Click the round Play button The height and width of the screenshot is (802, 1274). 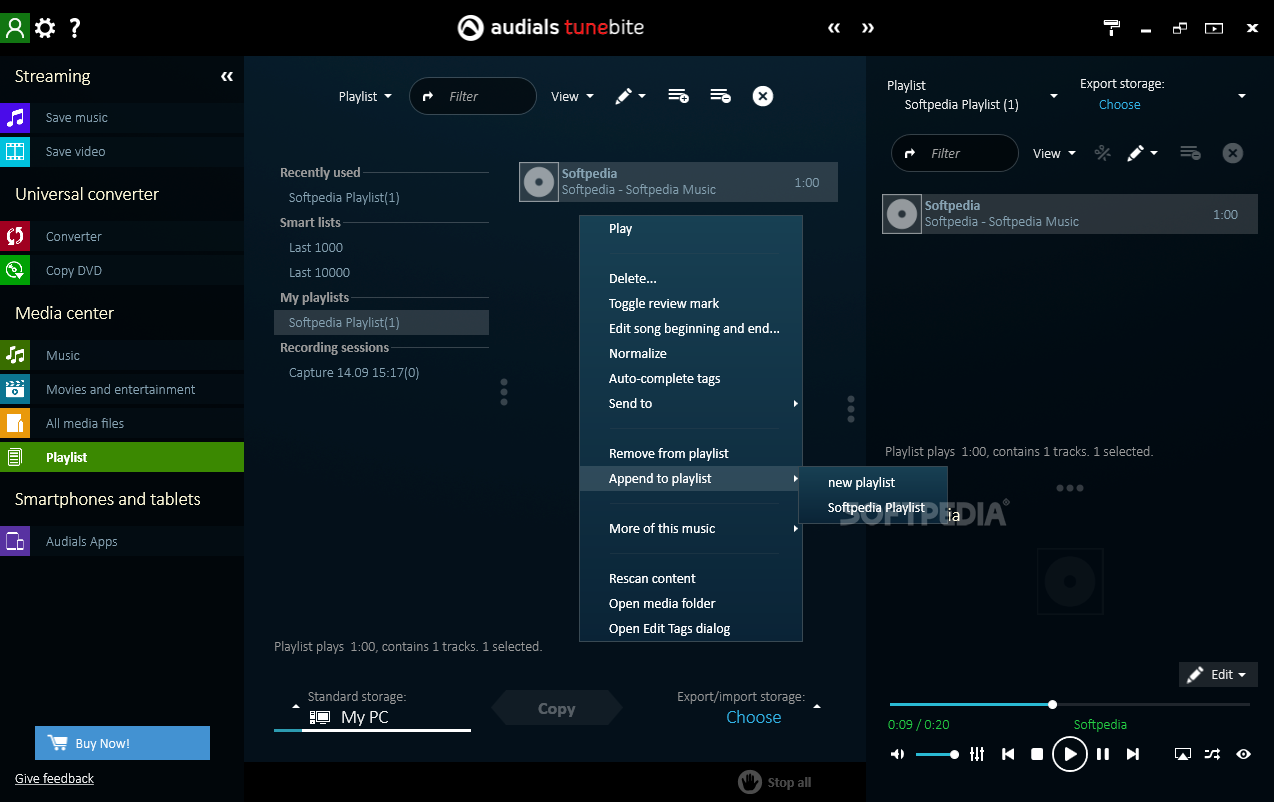(1069, 754)
